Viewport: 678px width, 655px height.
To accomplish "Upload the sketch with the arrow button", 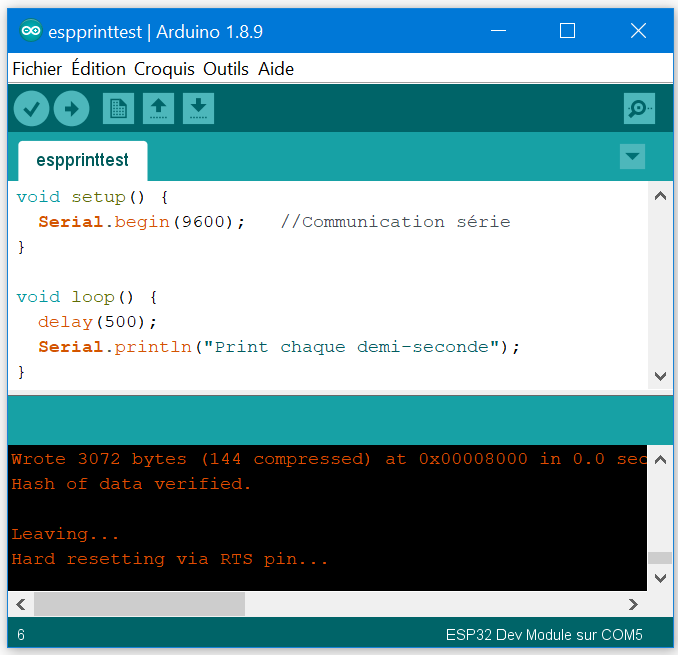I will pyautogui.click(x=71, y=109).
